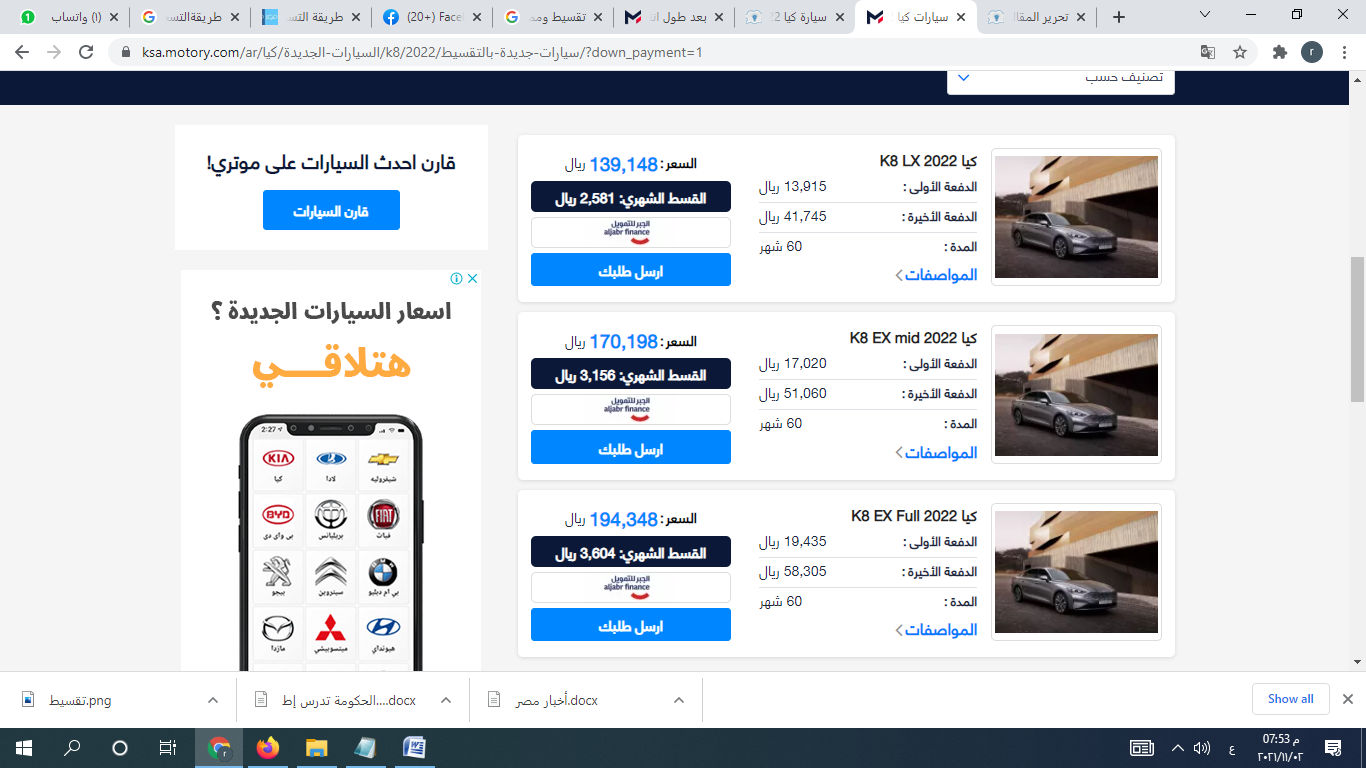
Task: Open the Chrome extensions puzzle icon
Action: (x=1279, y=52)
